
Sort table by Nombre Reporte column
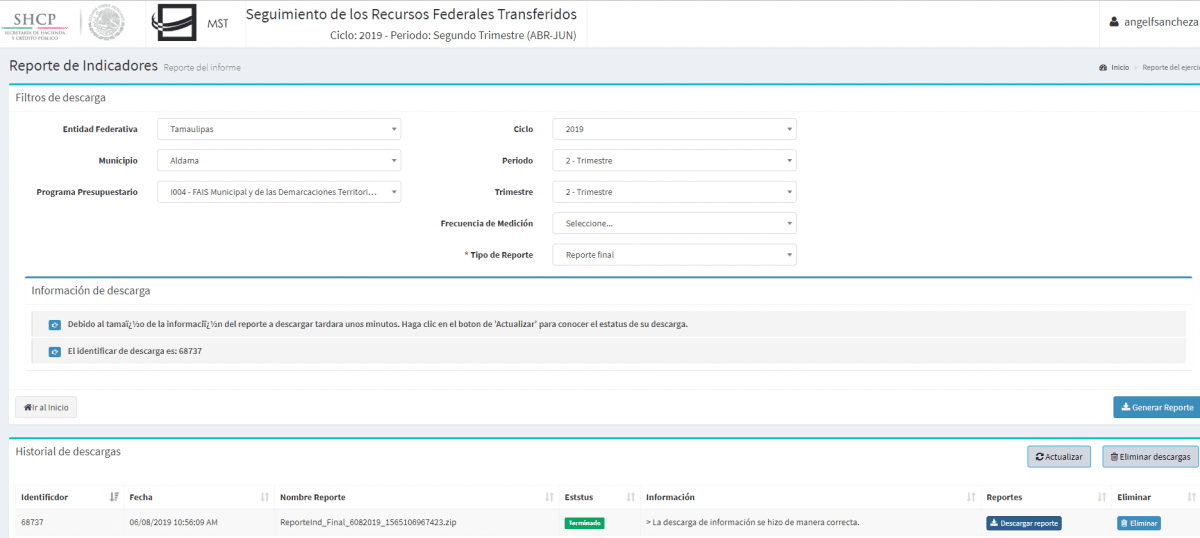[x=549, y=497]
